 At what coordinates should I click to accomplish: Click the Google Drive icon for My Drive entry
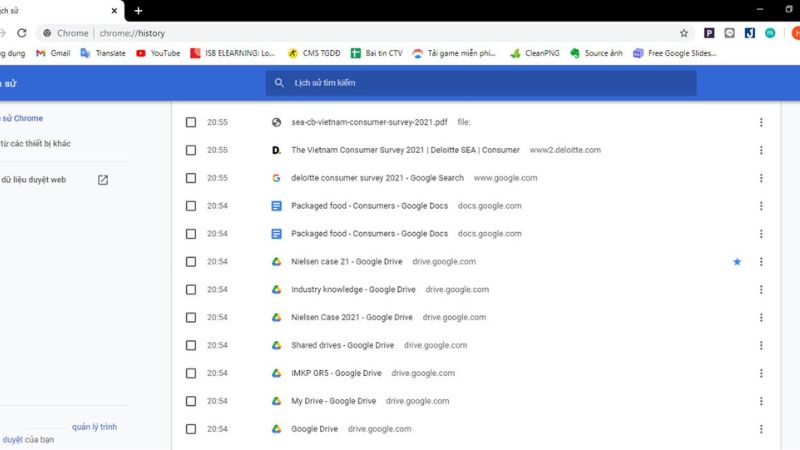[277, 401]
